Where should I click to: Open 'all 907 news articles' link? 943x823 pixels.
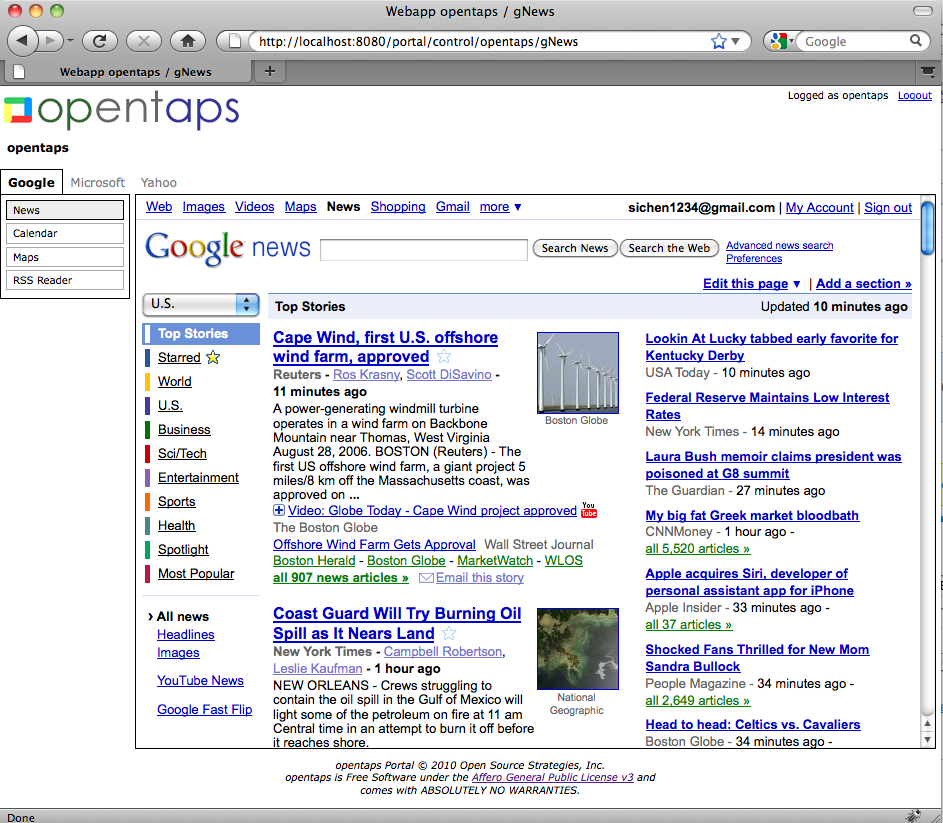coord(340,578)
